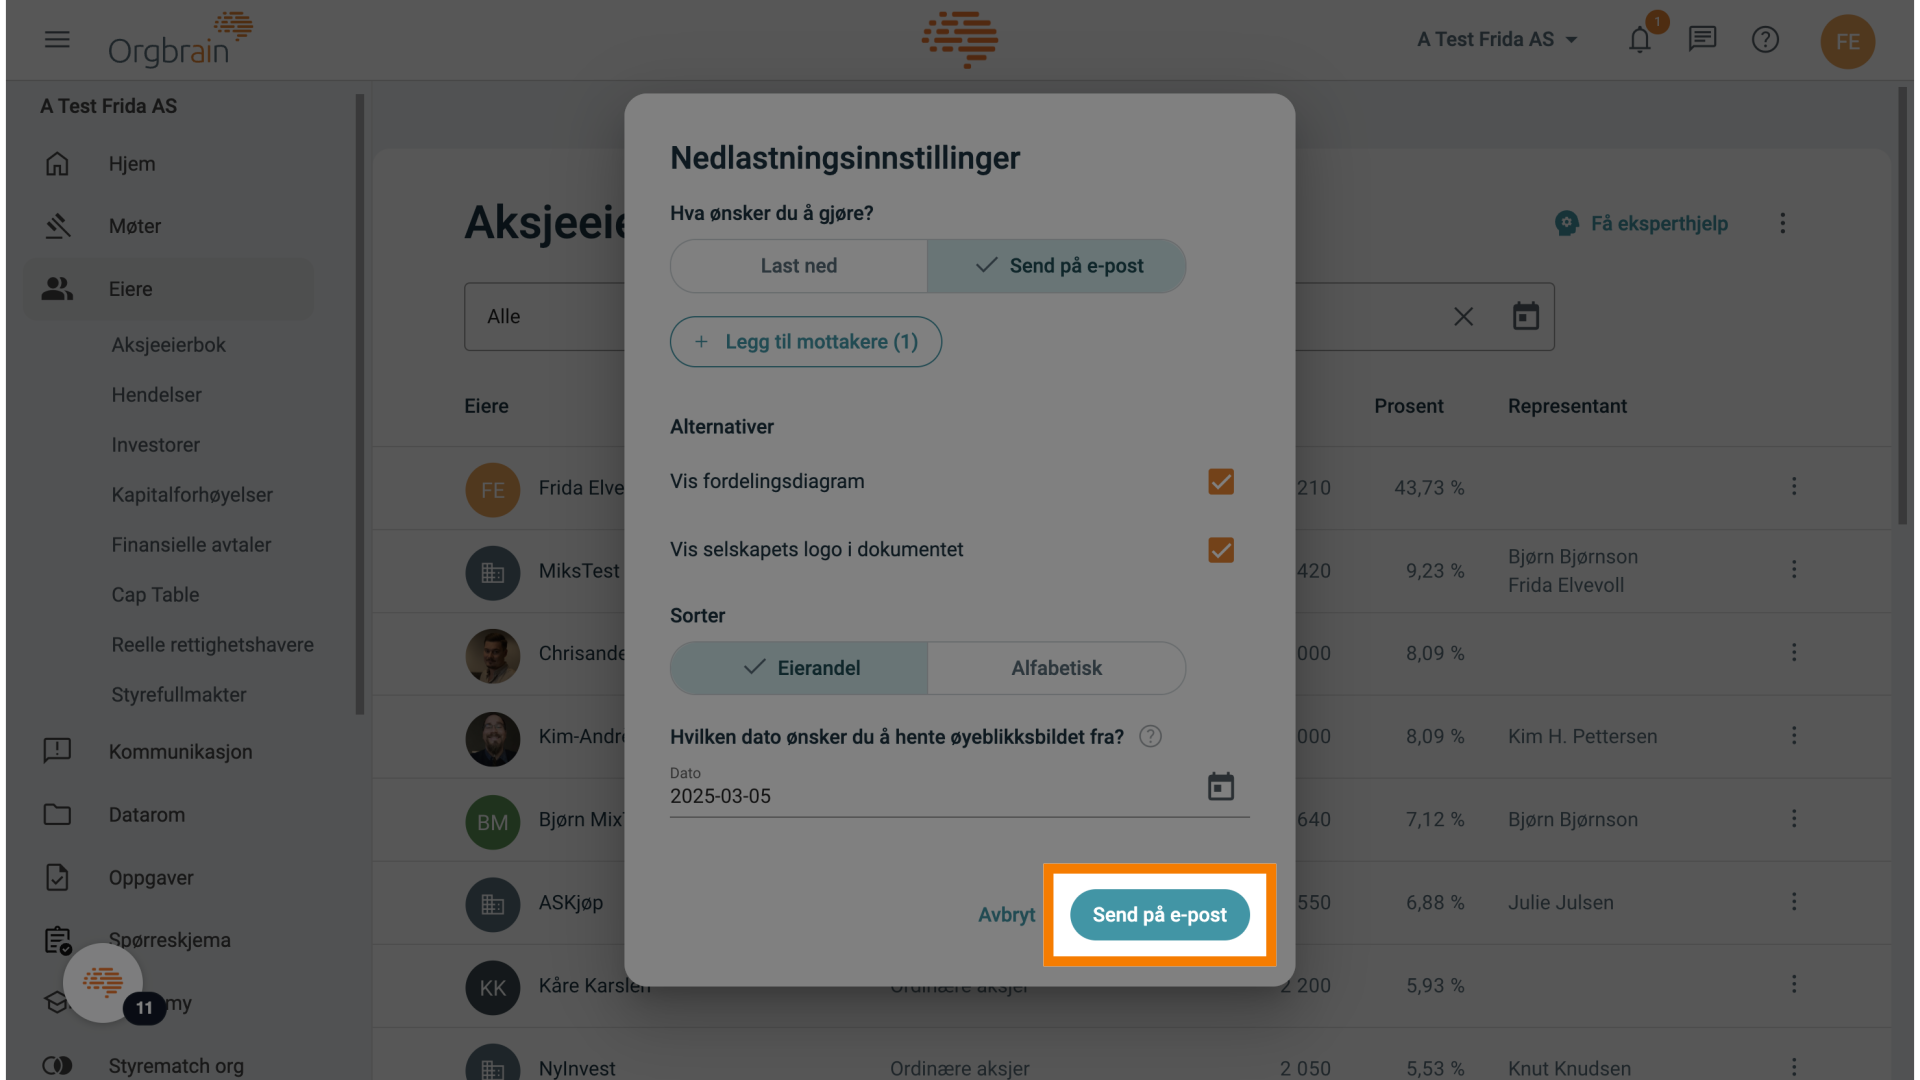Open Cap Table from the sidebar

click(155, 594)
